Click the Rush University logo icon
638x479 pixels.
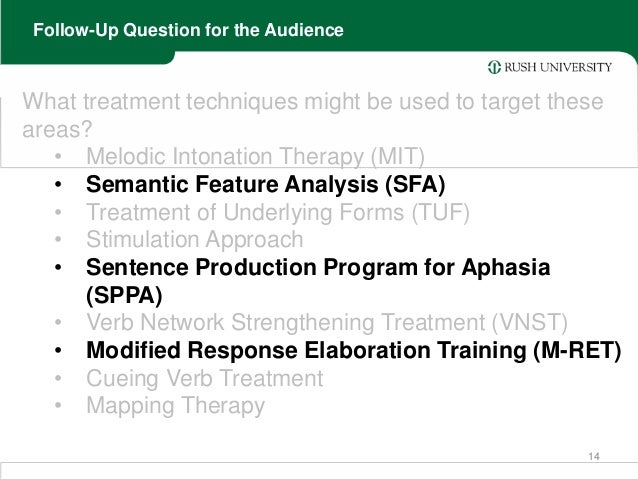click(494, 67)
